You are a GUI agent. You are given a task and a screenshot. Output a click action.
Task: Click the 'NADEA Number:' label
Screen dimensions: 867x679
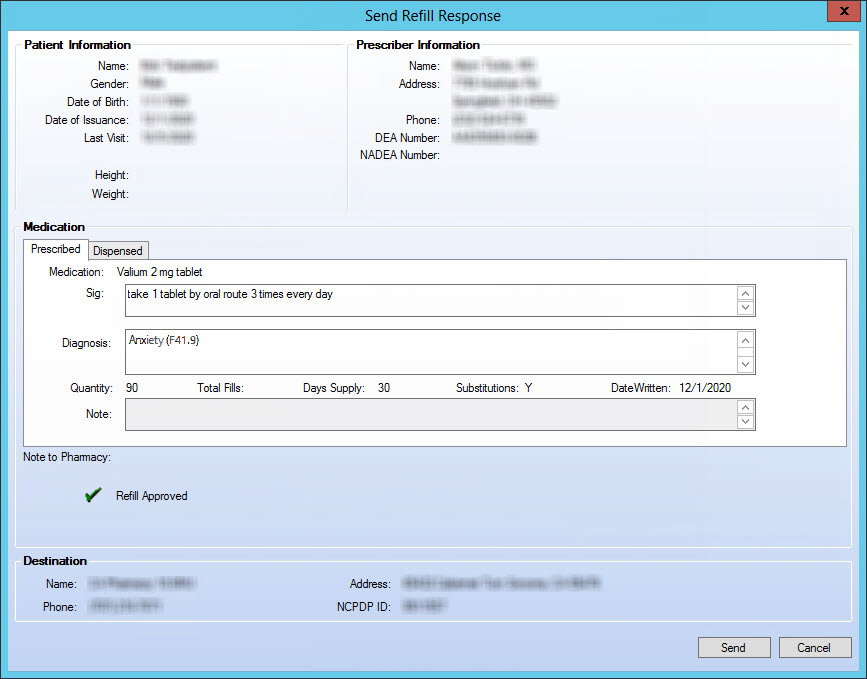point(400,155)
